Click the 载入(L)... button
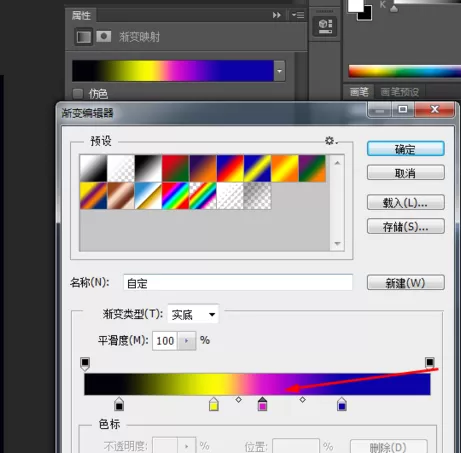Screen dimensions: 461x453 click(406, 202)
